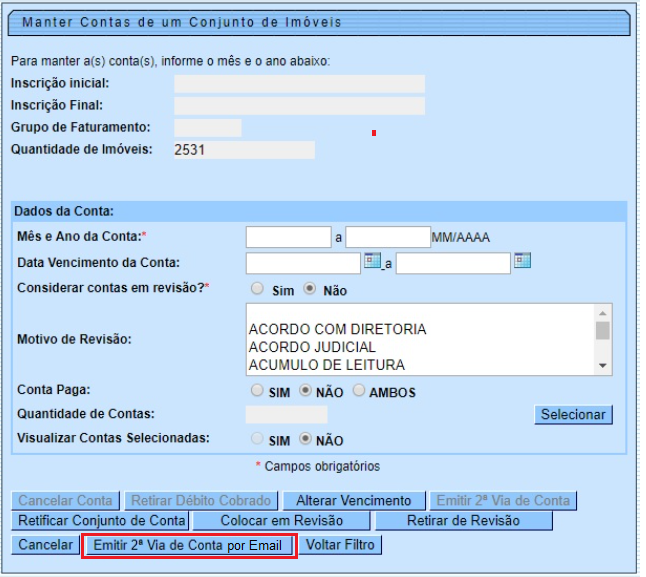The image size is (646, 577).
Task: Choose ACUMULO DE LEITURA in revision list
Action: [x=420, y=365]
